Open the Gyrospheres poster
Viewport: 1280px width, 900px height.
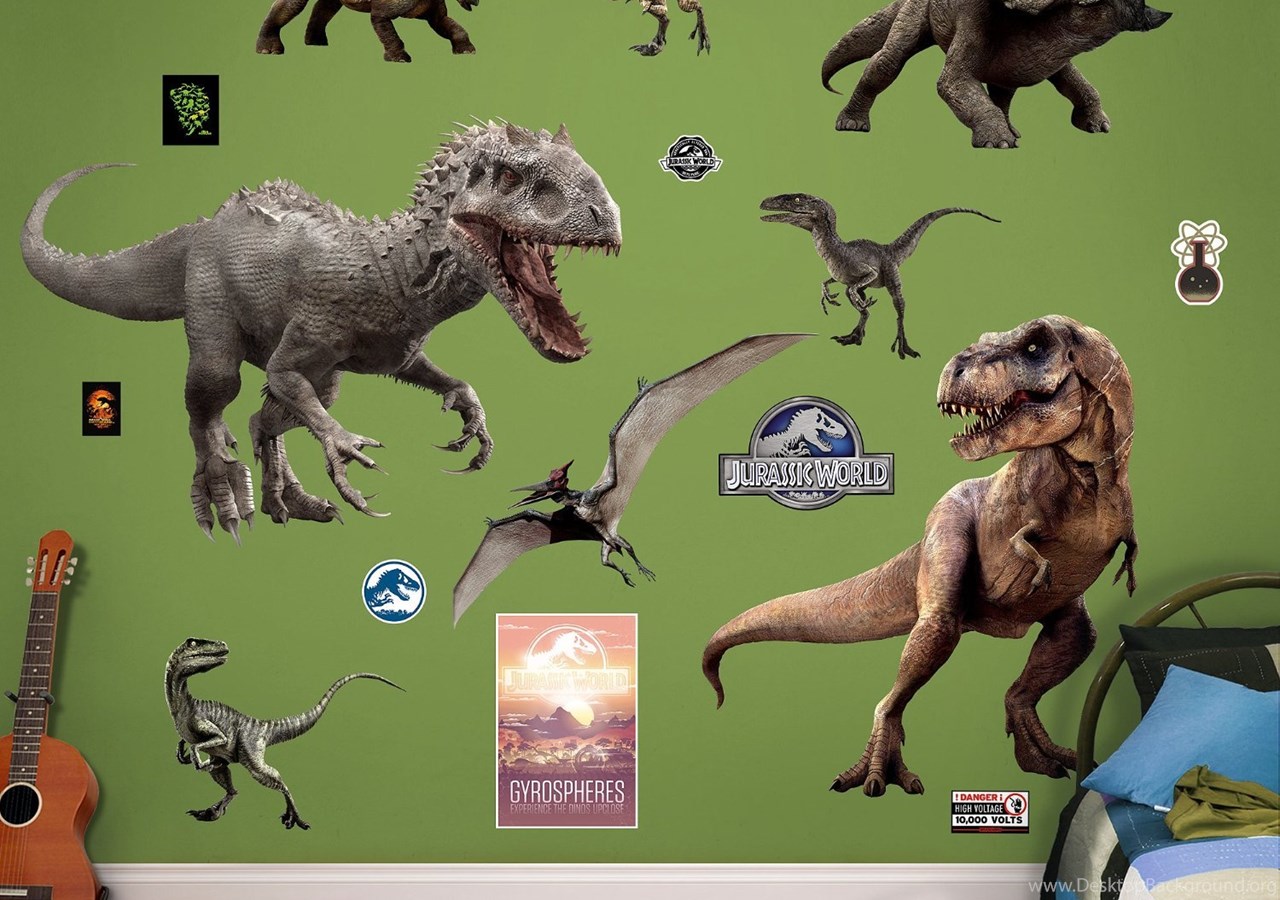567,721
